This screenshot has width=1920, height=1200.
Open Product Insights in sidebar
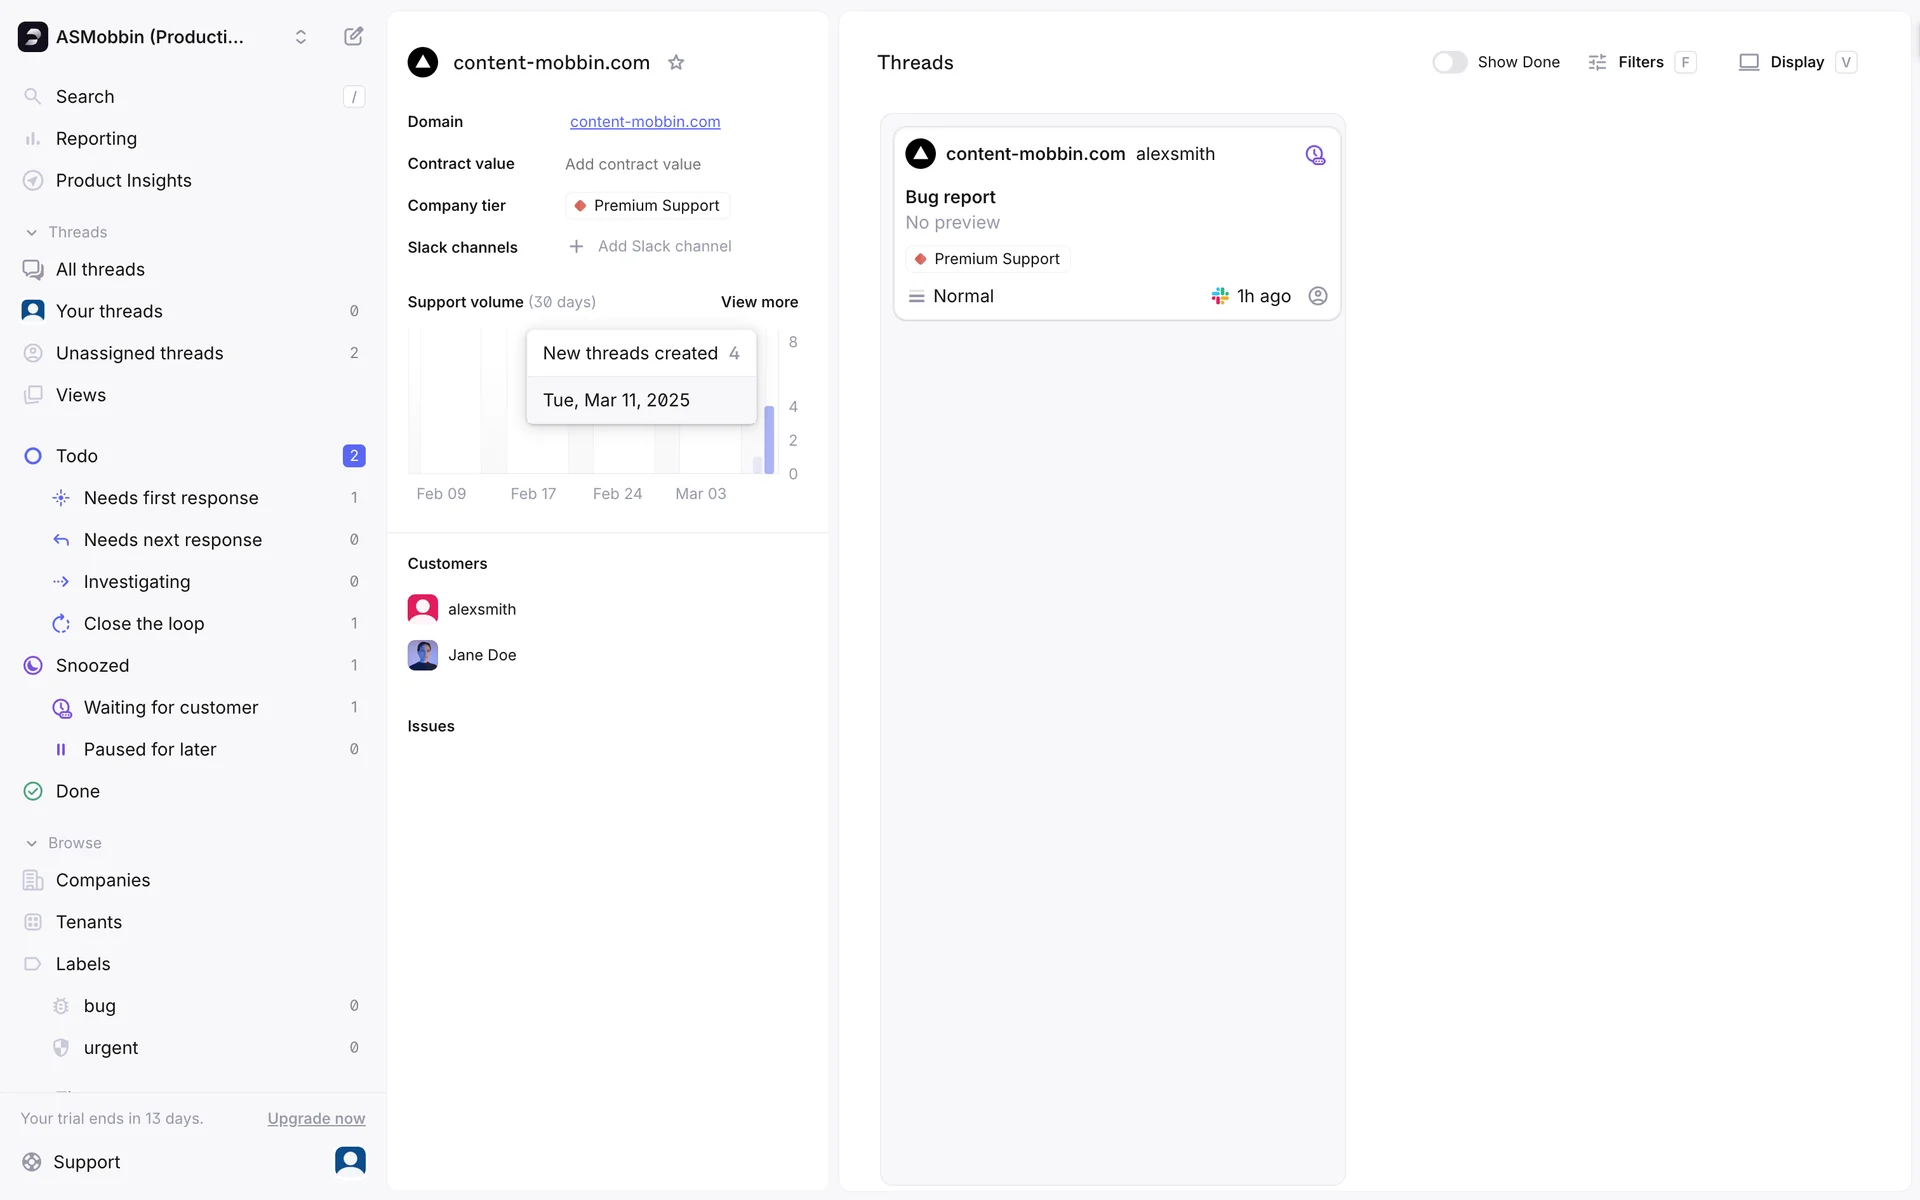pos(123,180)
